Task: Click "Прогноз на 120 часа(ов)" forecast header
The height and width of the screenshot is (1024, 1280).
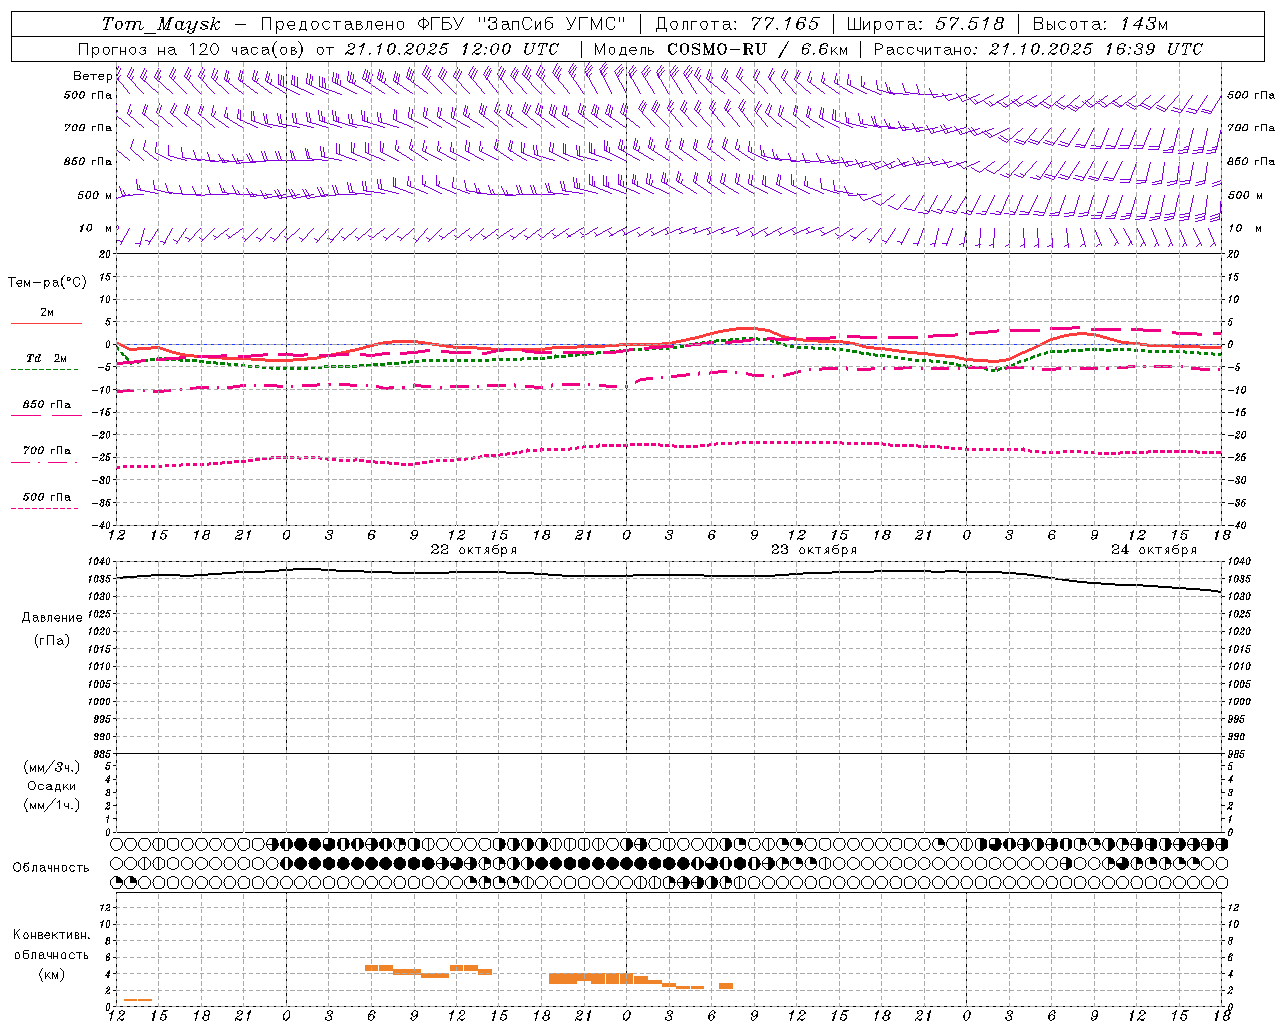Action: pyautogui.click(x=193, y=49)
